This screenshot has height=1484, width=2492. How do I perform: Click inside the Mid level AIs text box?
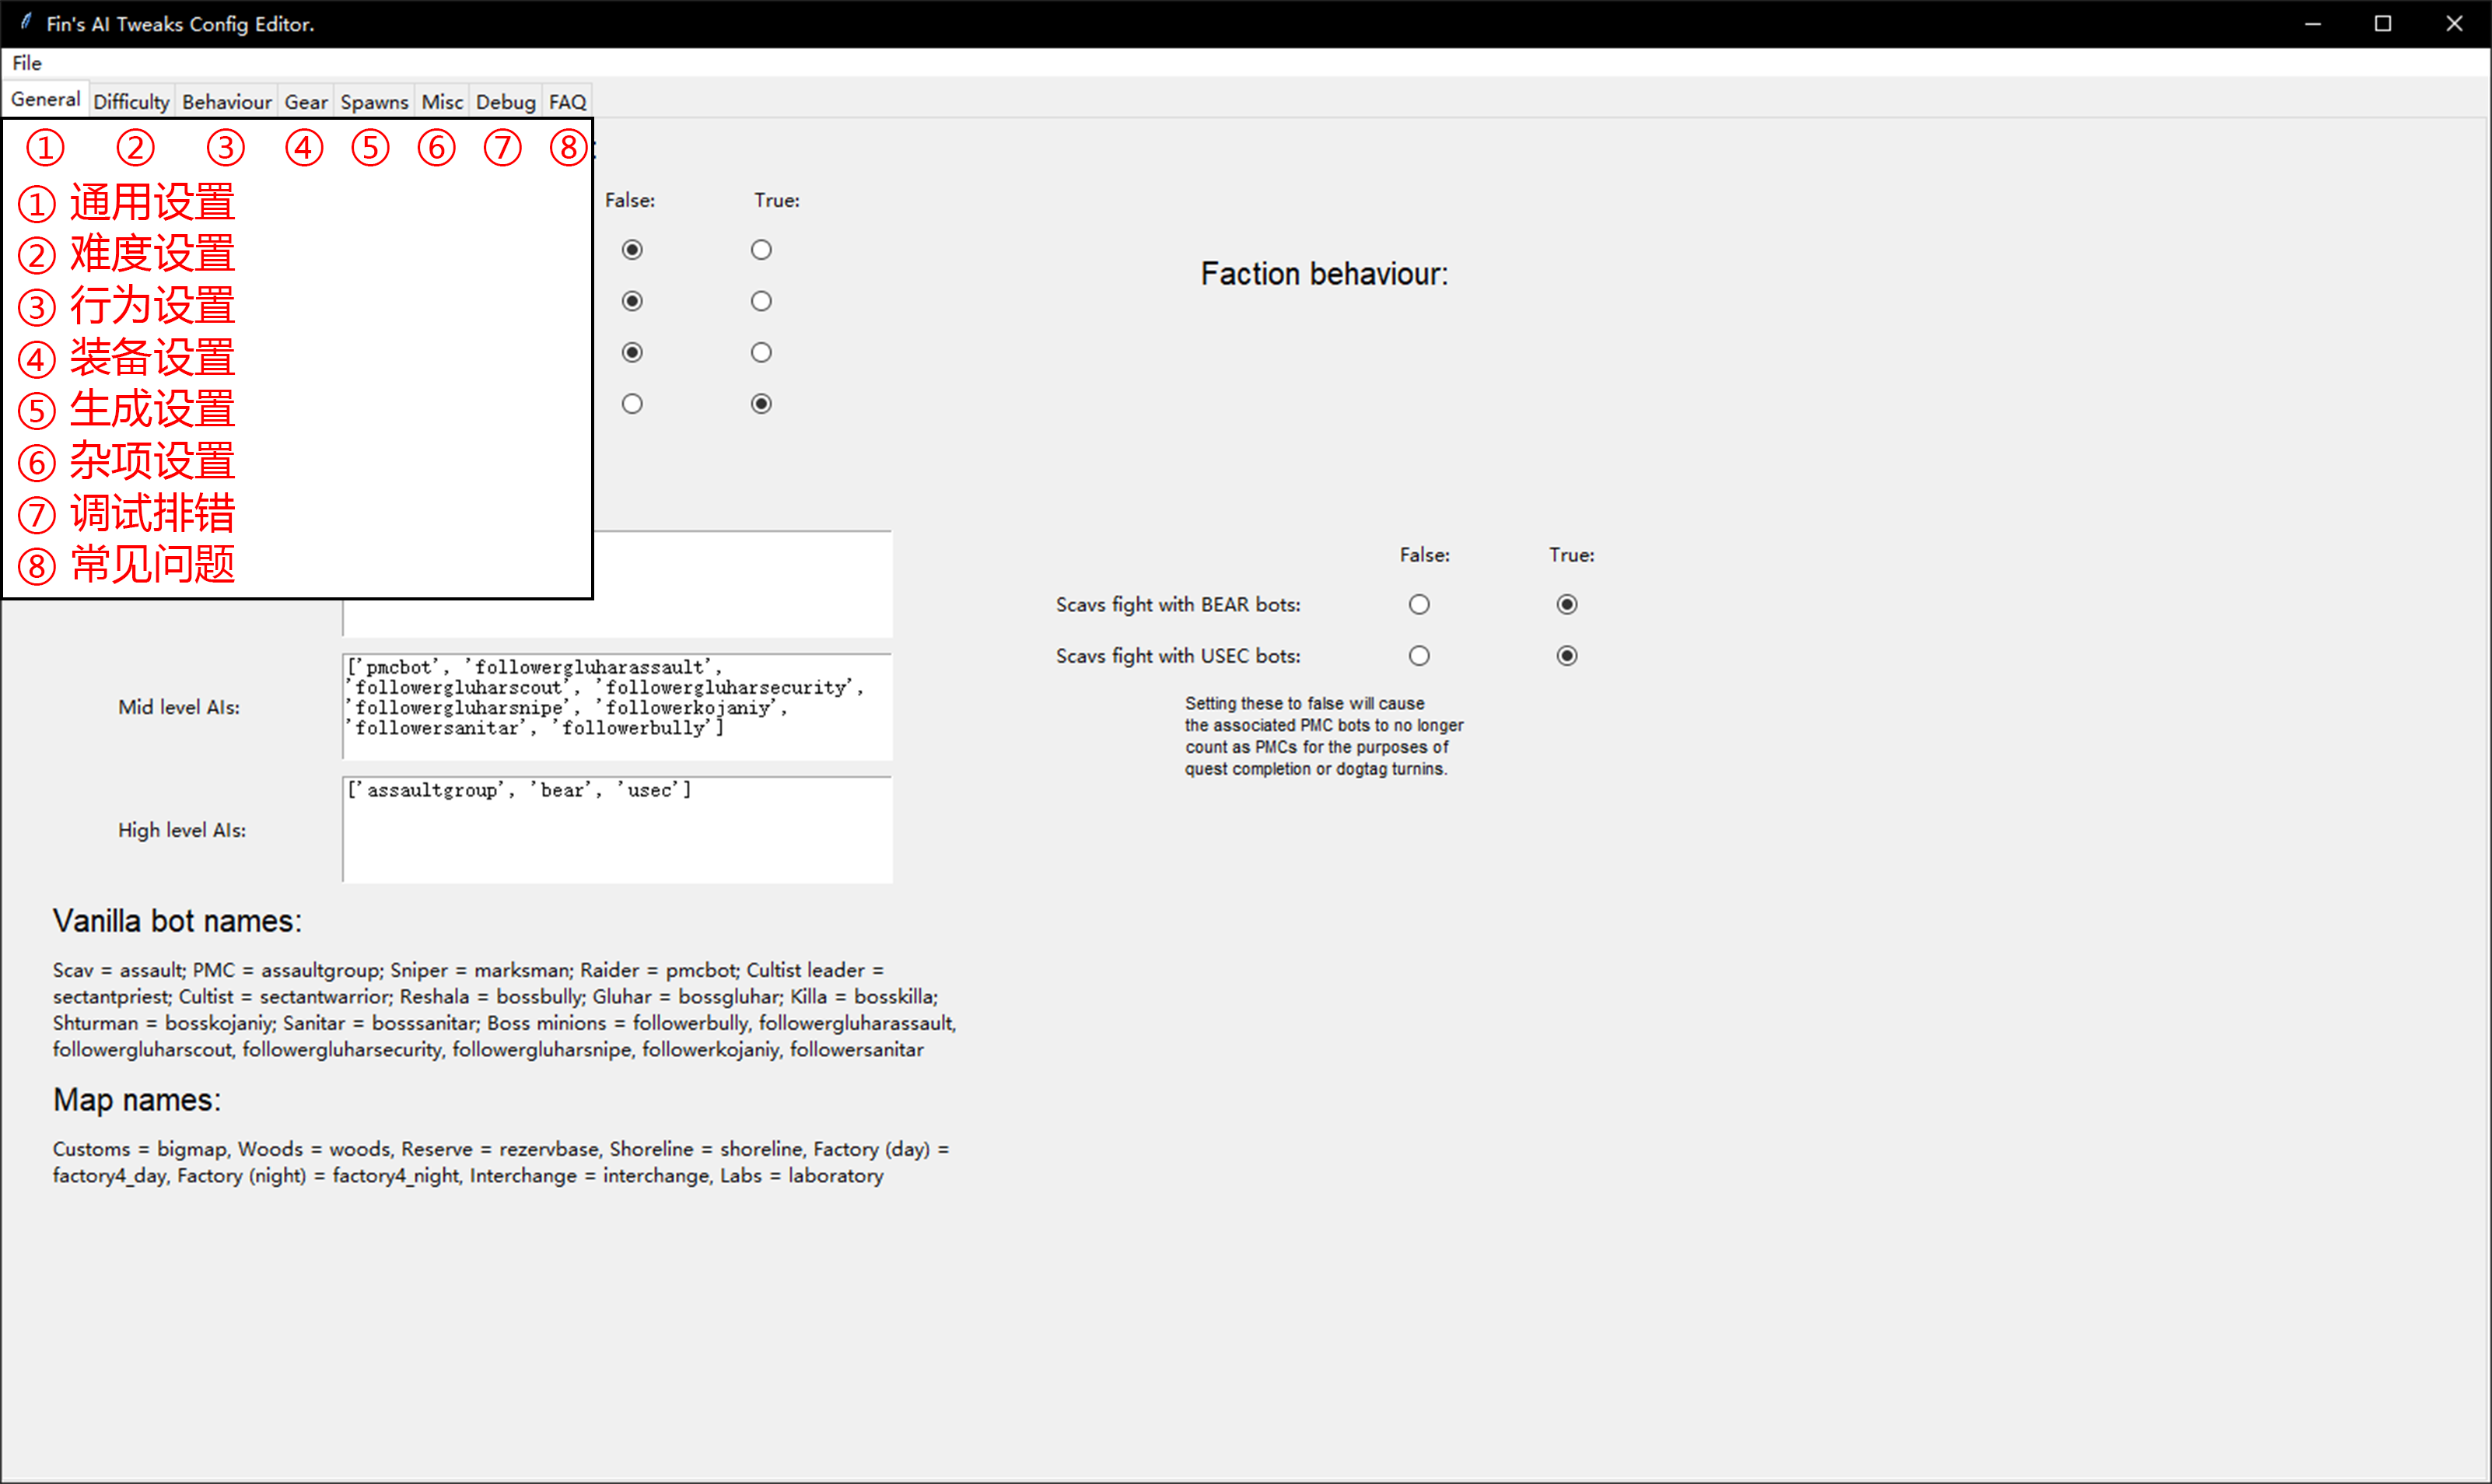pyautogui.click(x=617, y=707)
